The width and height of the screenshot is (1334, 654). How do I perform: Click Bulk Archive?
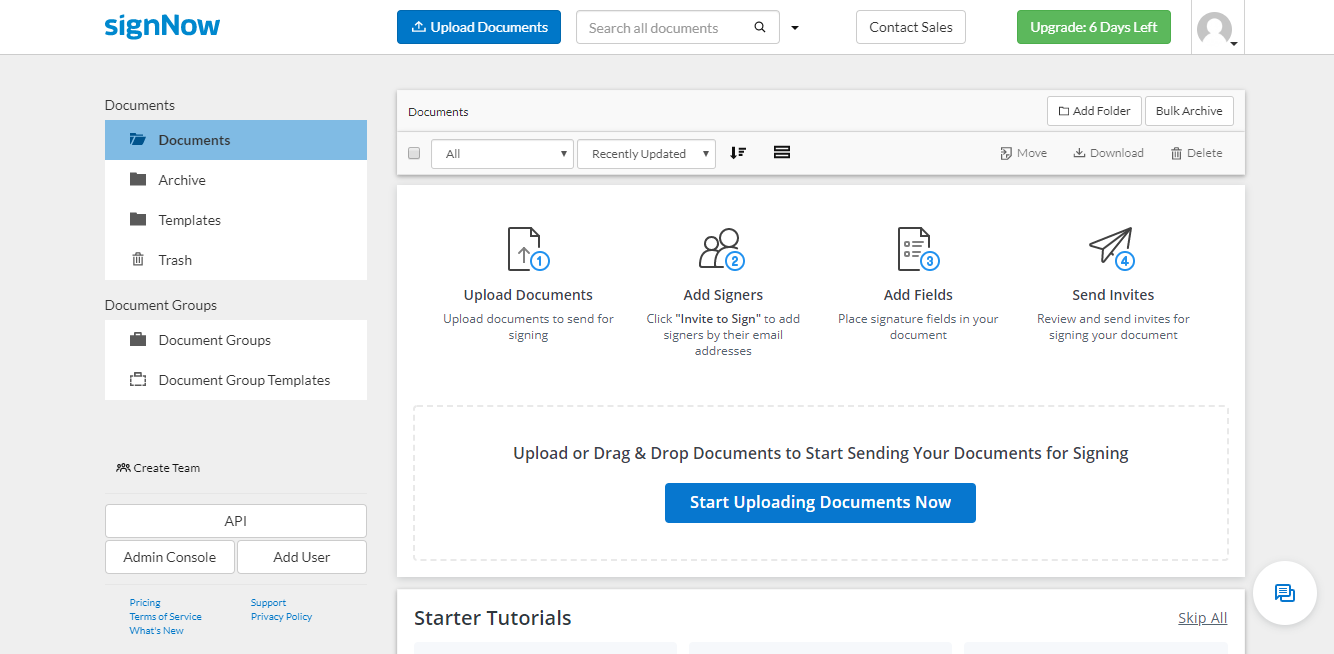pos(1189,111)
